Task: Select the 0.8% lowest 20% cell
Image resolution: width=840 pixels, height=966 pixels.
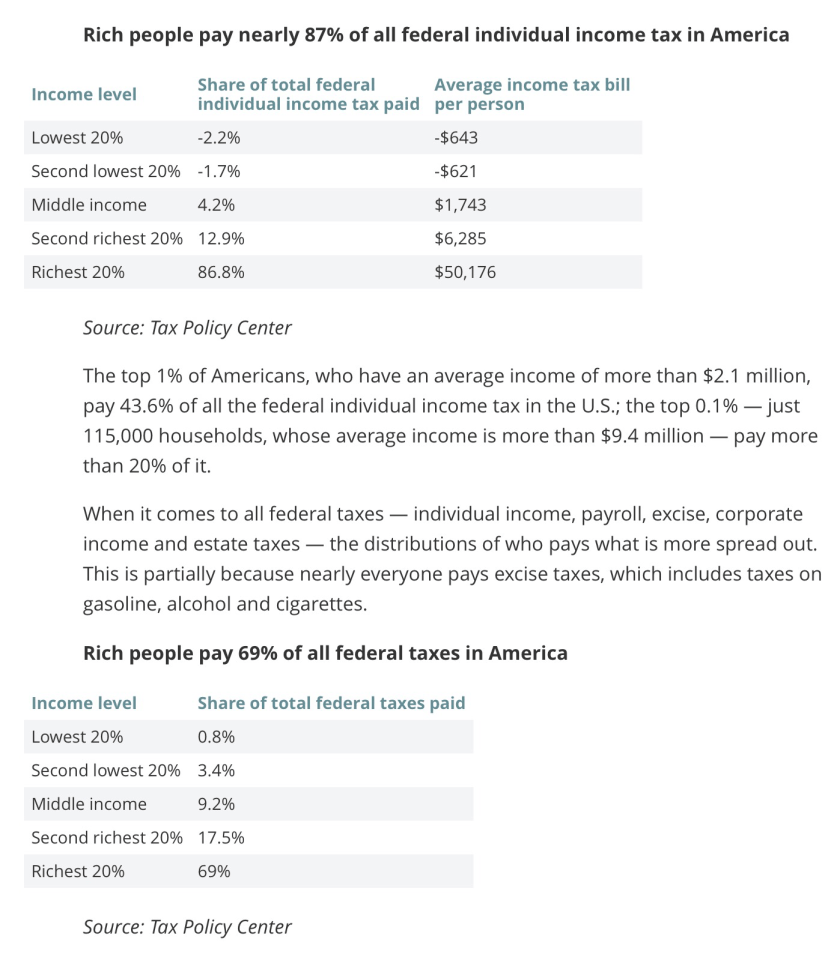Action: tap(216, 737)
